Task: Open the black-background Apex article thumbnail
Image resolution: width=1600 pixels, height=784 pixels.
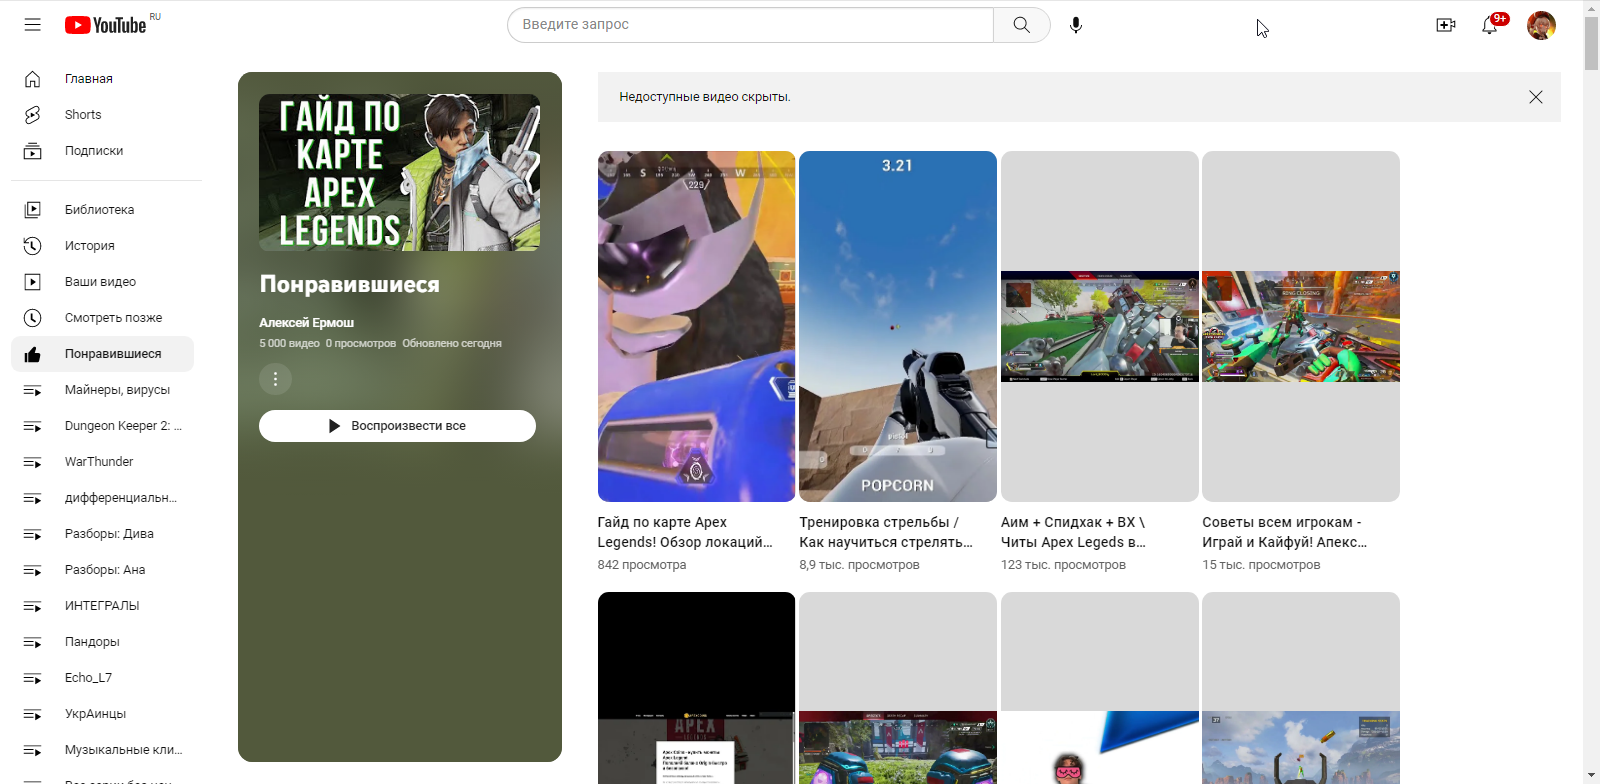Action: [x=696, y=688]
